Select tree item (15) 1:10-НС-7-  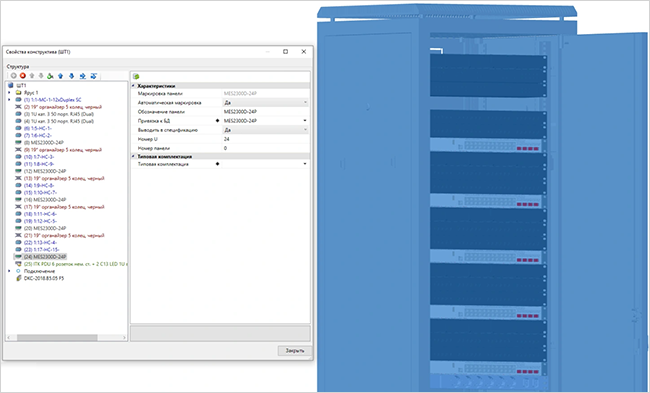point(40,193)
